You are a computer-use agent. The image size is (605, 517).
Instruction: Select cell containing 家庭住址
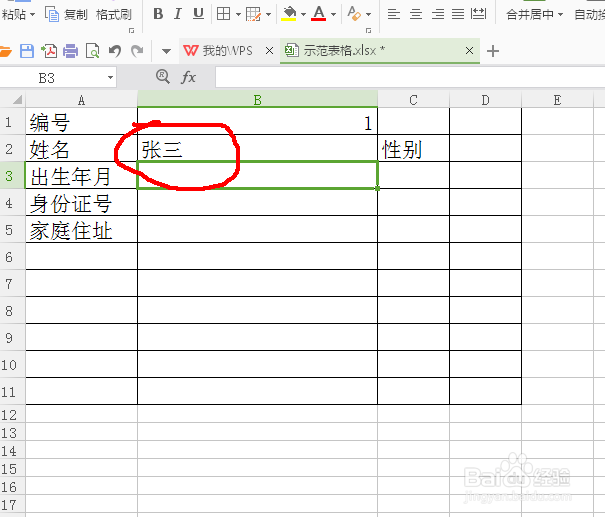pos(81,230)
